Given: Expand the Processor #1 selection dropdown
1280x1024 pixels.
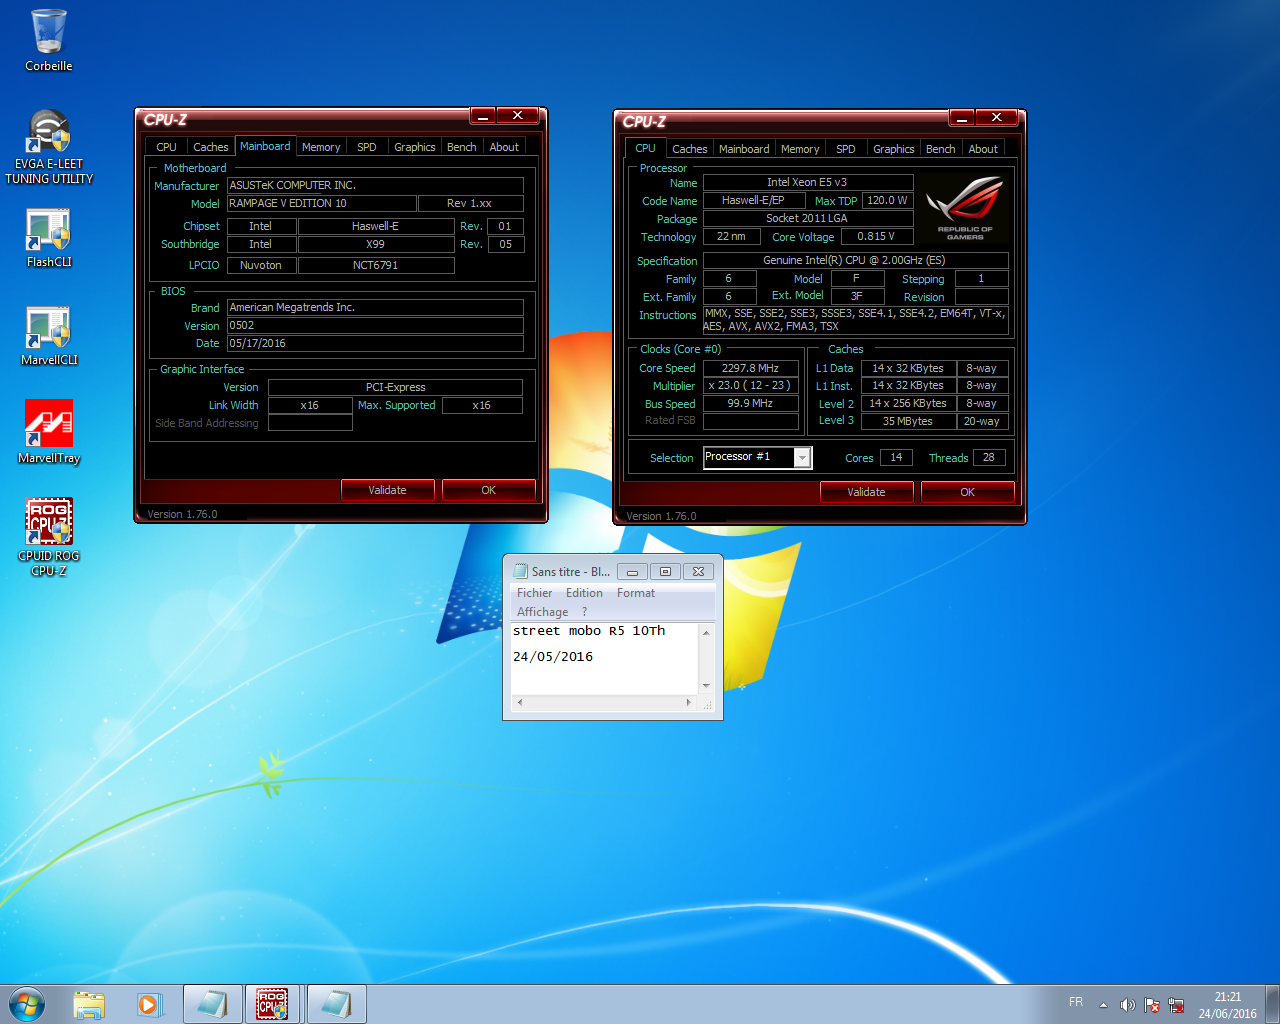Looking at the screenshot, I should pyautogui.click(x=801, y=457).
